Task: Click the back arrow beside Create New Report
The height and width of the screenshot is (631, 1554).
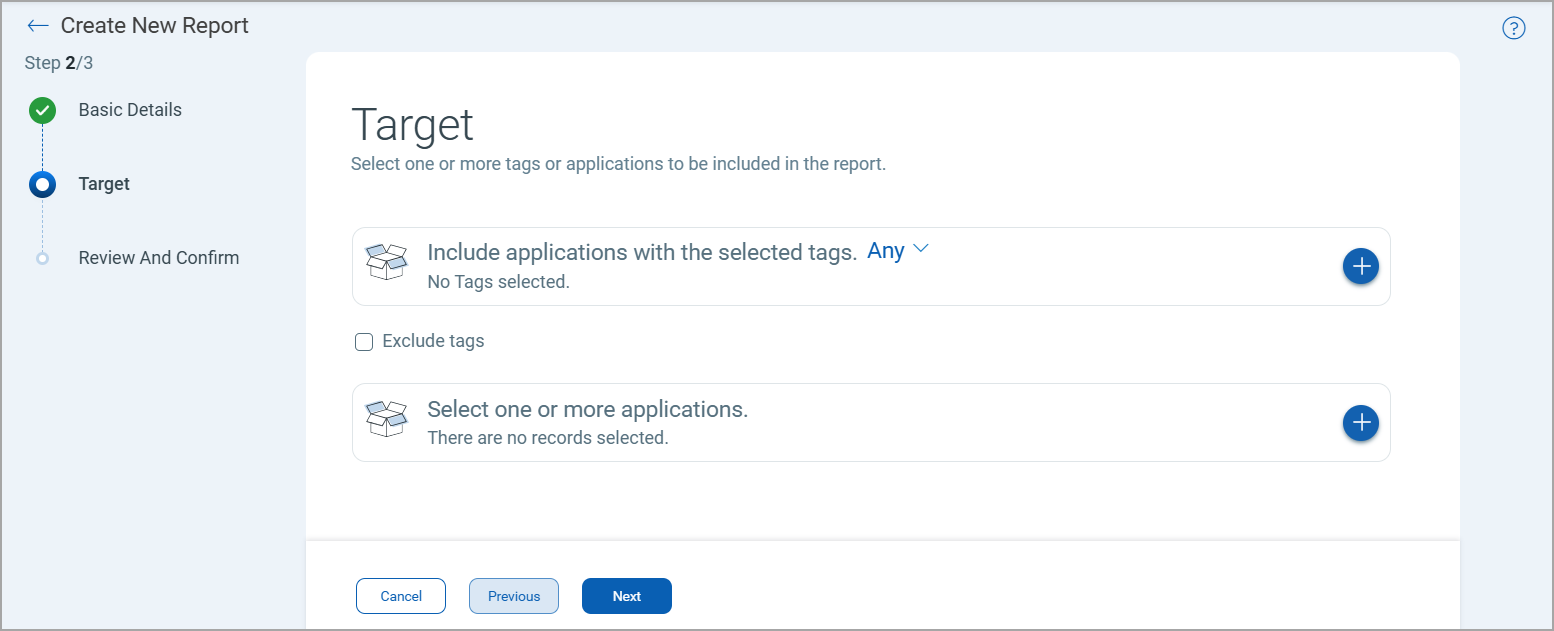Action: (x=38, y=26)
